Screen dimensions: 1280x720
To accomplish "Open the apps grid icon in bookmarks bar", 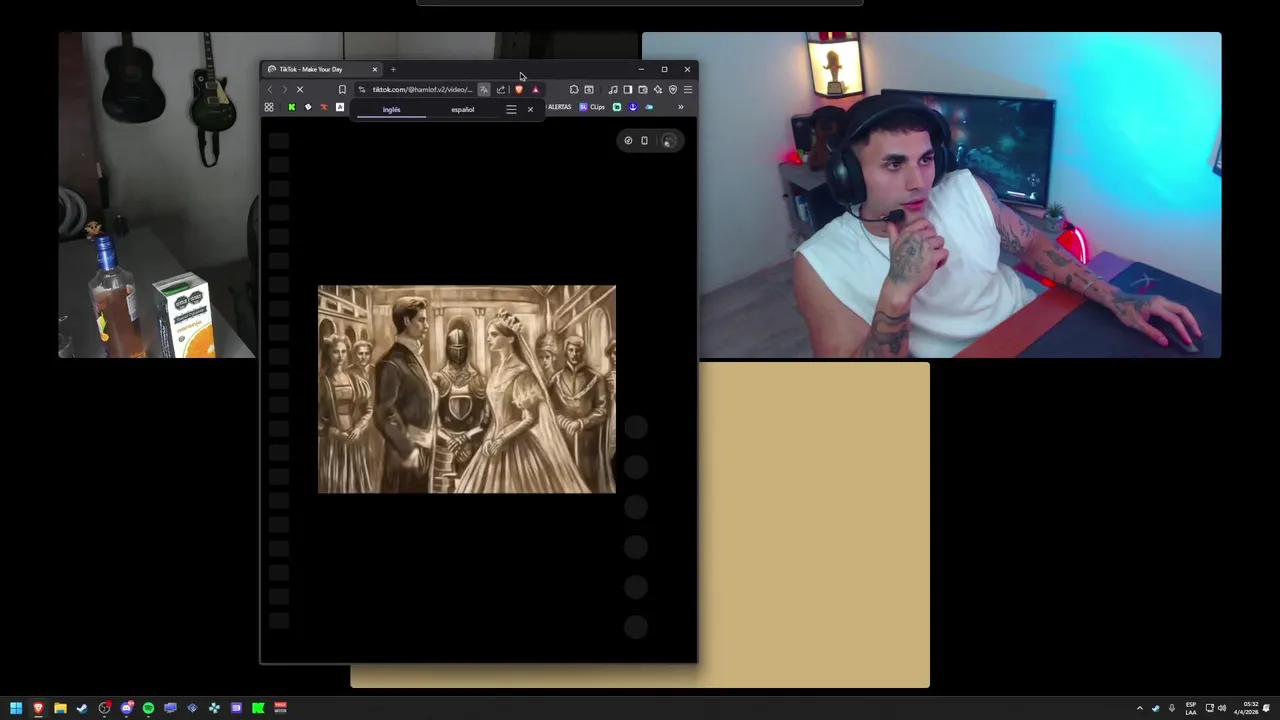I will click(x=269, y=107).
